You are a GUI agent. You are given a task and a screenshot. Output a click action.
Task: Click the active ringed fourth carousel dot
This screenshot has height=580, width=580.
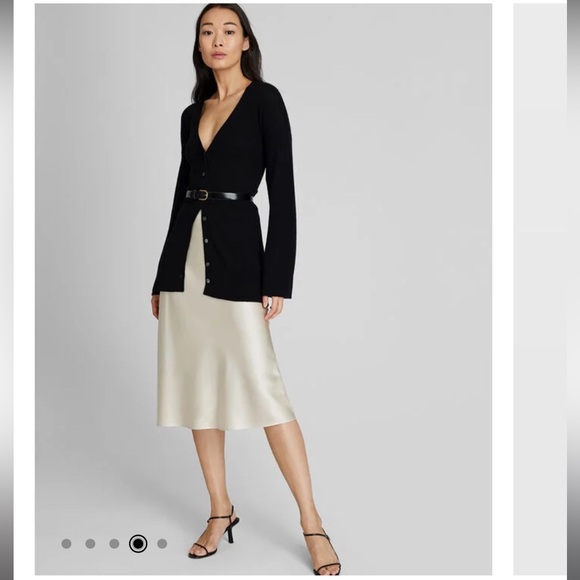(x=138, y=543)
